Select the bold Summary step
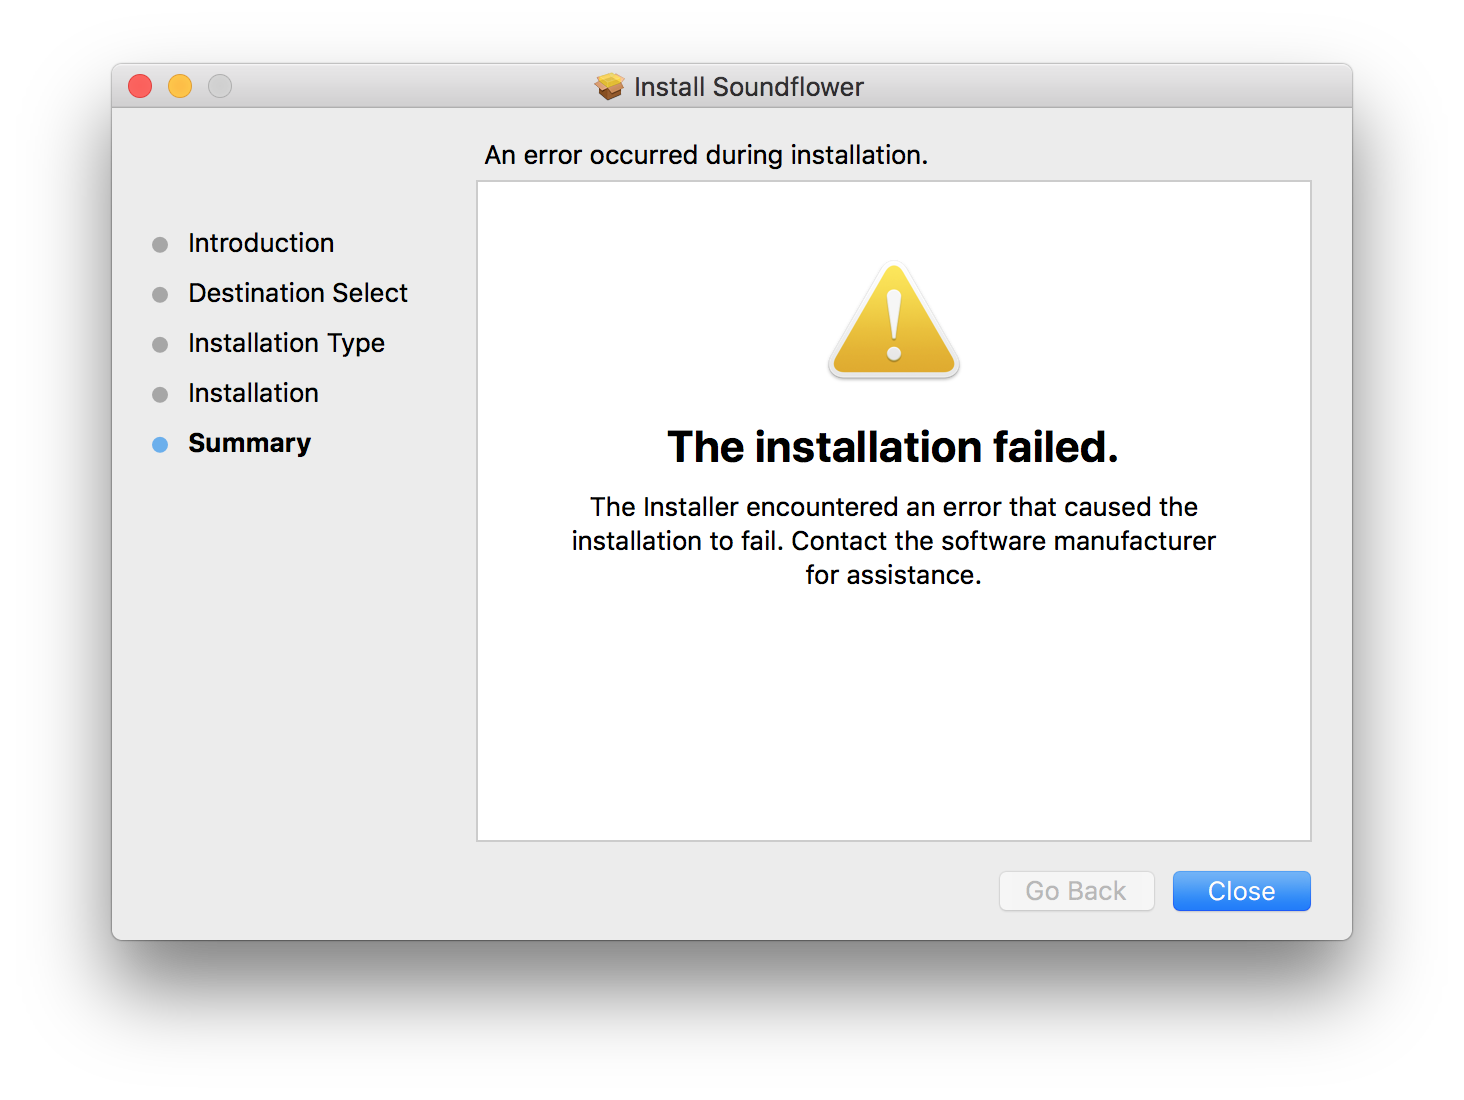The height and width of the screenshot is (1100, 1464). 250,443
